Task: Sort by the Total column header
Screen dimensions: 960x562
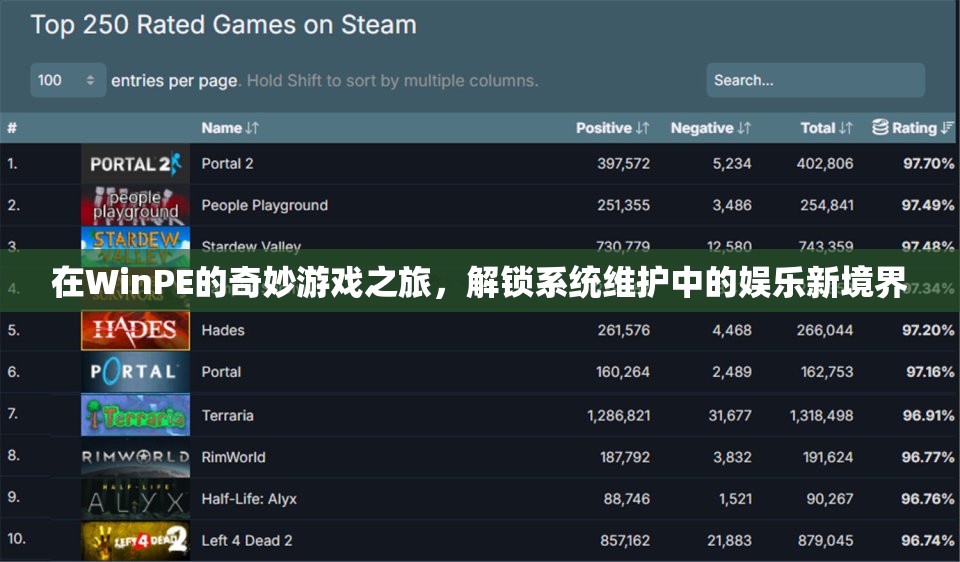Action: pos(827,128)
